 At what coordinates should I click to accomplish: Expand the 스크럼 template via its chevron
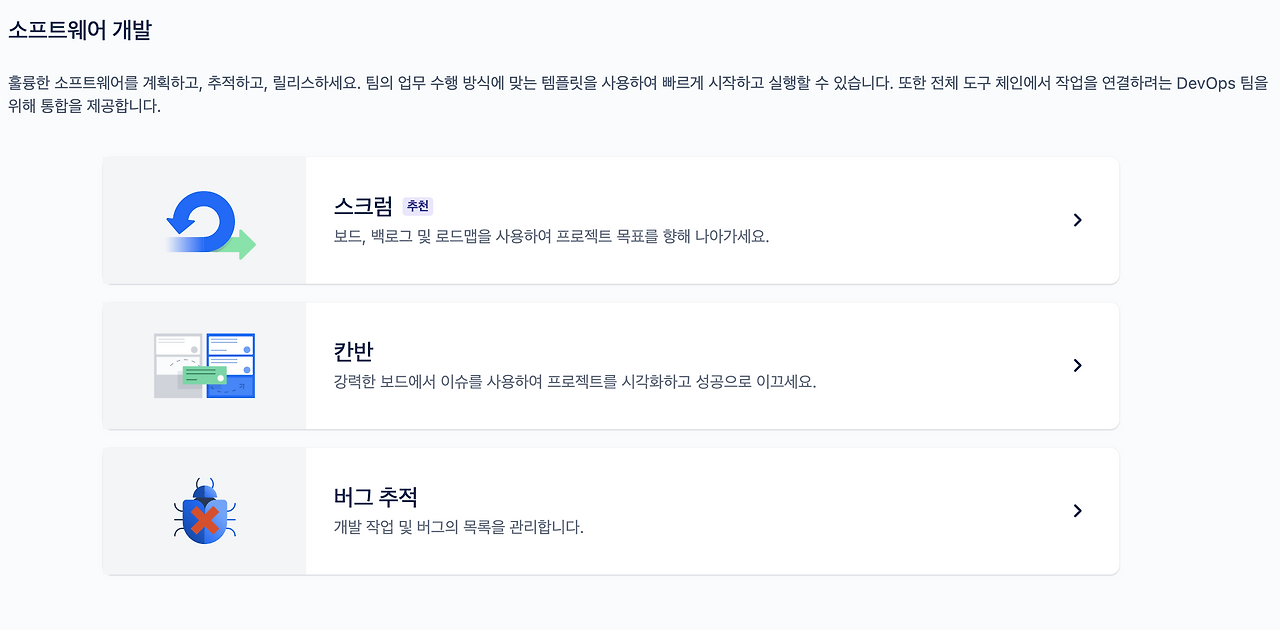pos(1077,220)
